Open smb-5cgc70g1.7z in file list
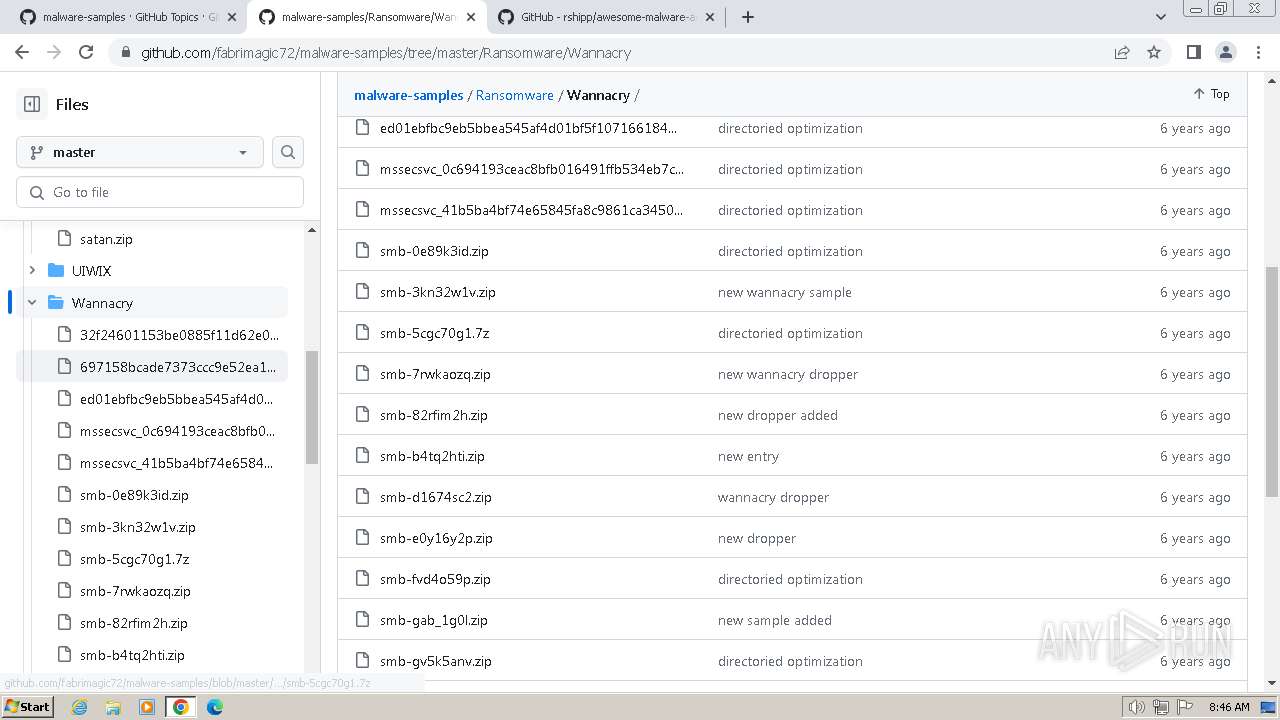This screenshot has height=720, width=1280. pos(434,333)
